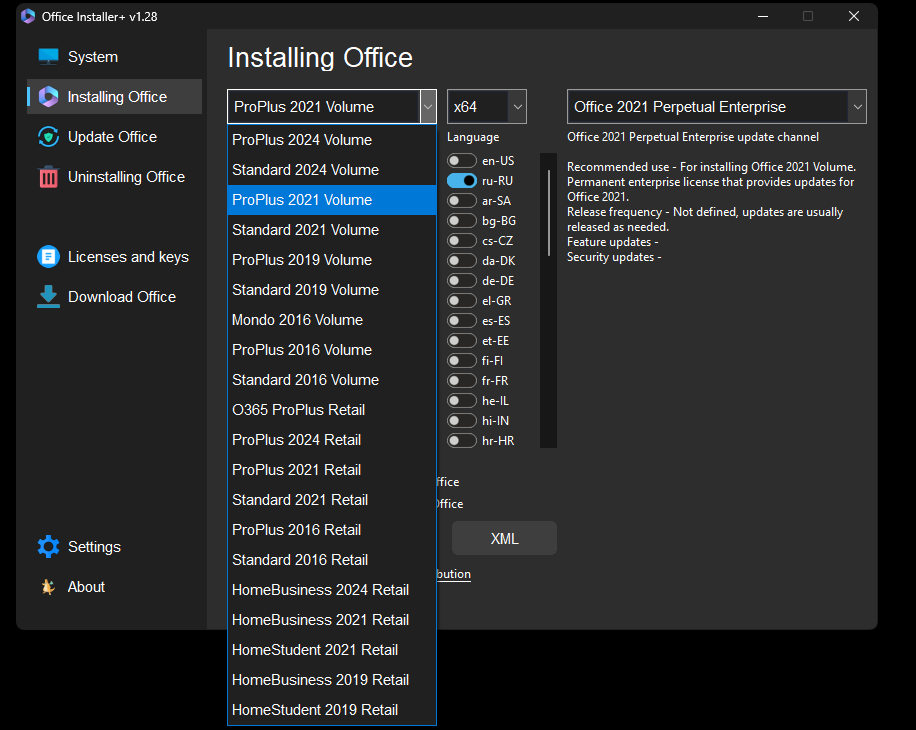
Task: Click the Settings gear icon
Action: [x=48, y=547]
